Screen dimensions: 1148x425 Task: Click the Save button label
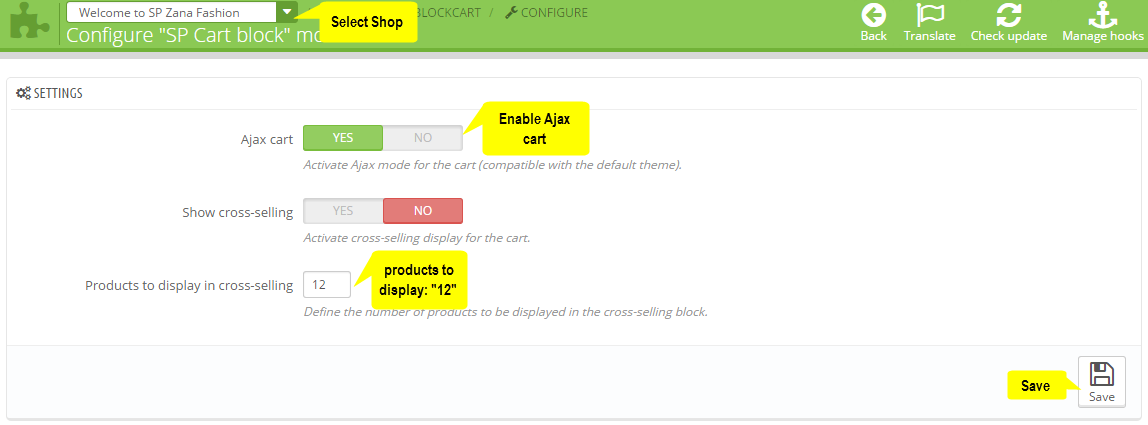click(x=1102, y=397)
